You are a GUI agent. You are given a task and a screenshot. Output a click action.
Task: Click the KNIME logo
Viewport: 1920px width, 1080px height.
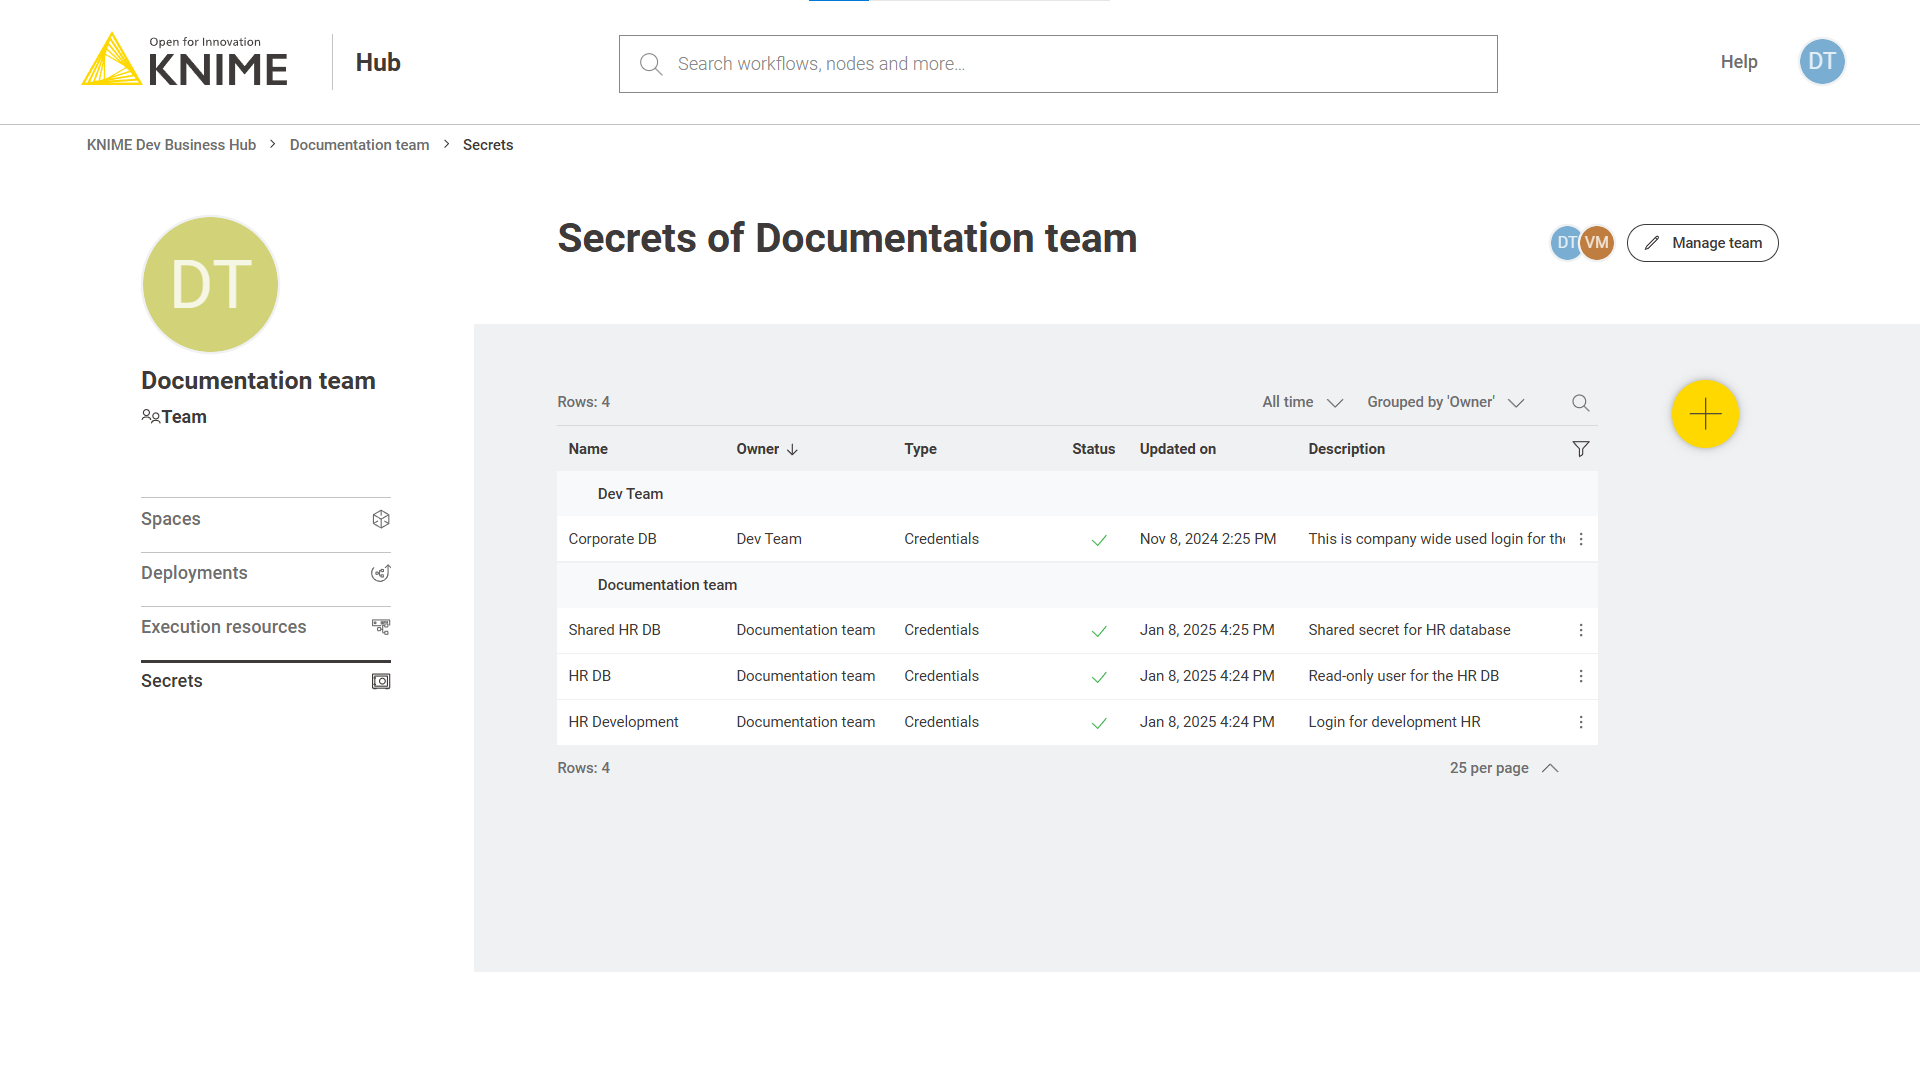coord(185,61)
